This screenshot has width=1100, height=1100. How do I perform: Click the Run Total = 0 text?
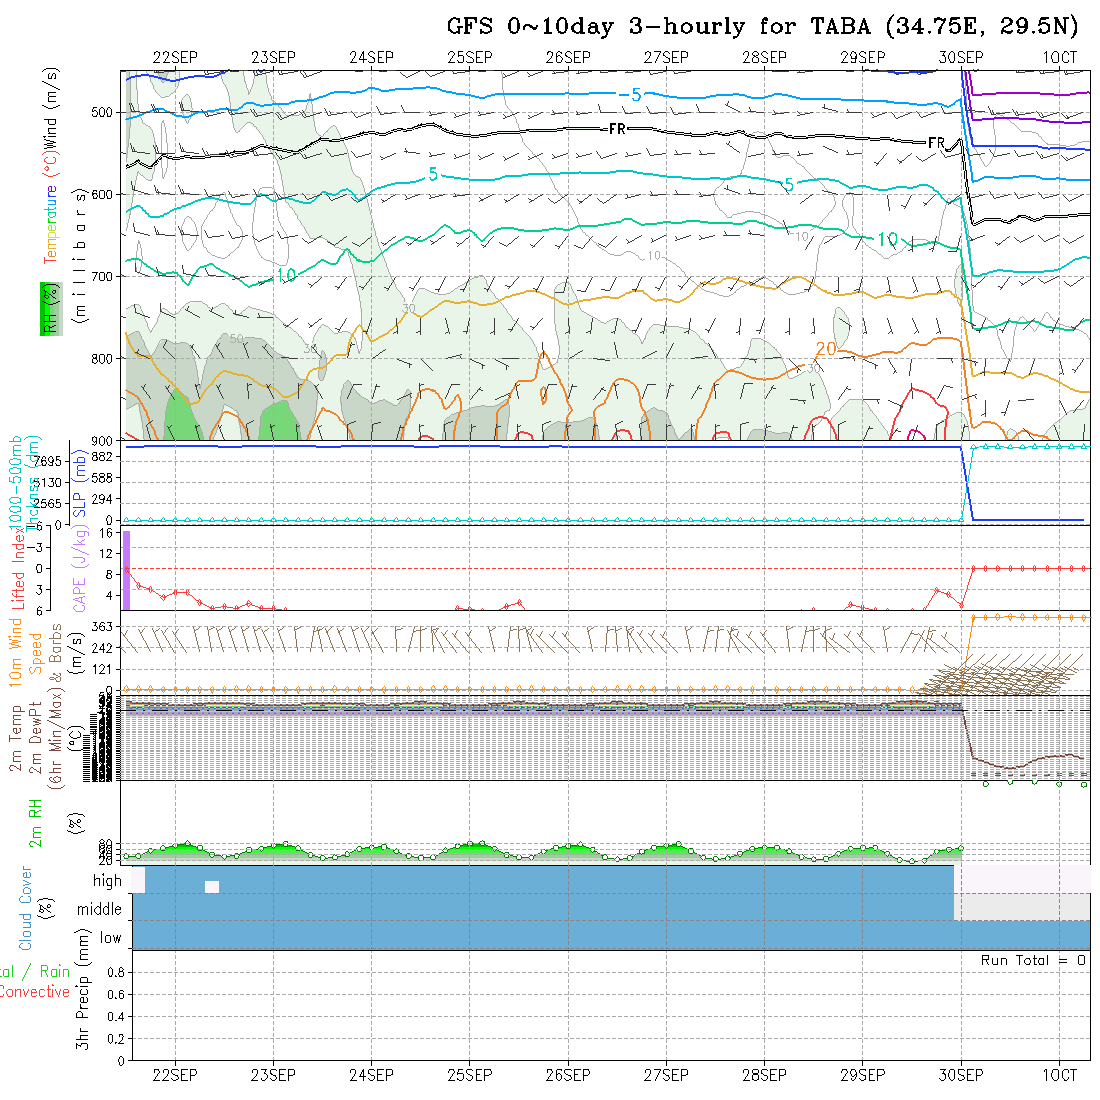click(1033, 960)
